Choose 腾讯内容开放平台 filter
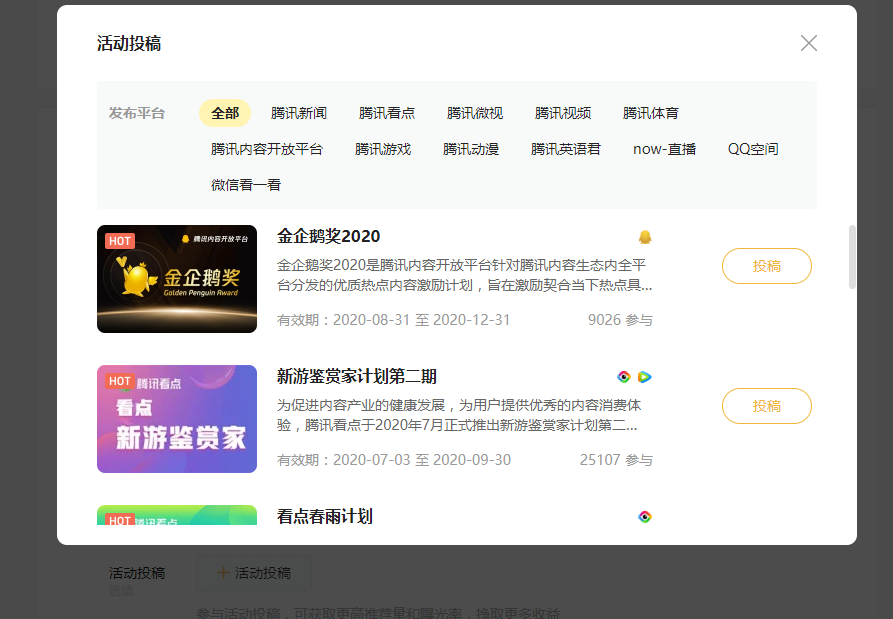The height and width of the screenshot is (619, 893). point(267,149)
